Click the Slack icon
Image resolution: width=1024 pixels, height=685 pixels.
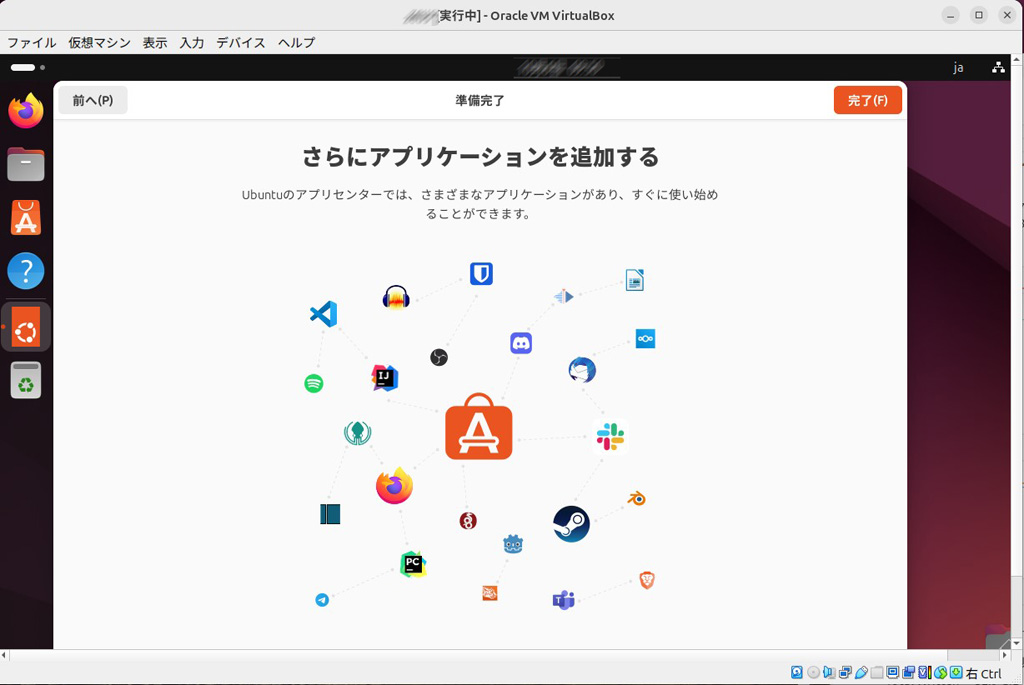pos(610,436)
